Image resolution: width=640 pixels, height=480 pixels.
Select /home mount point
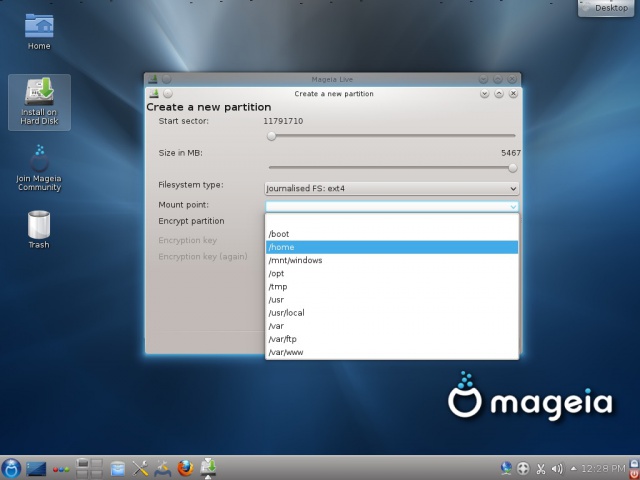point(392,247)
